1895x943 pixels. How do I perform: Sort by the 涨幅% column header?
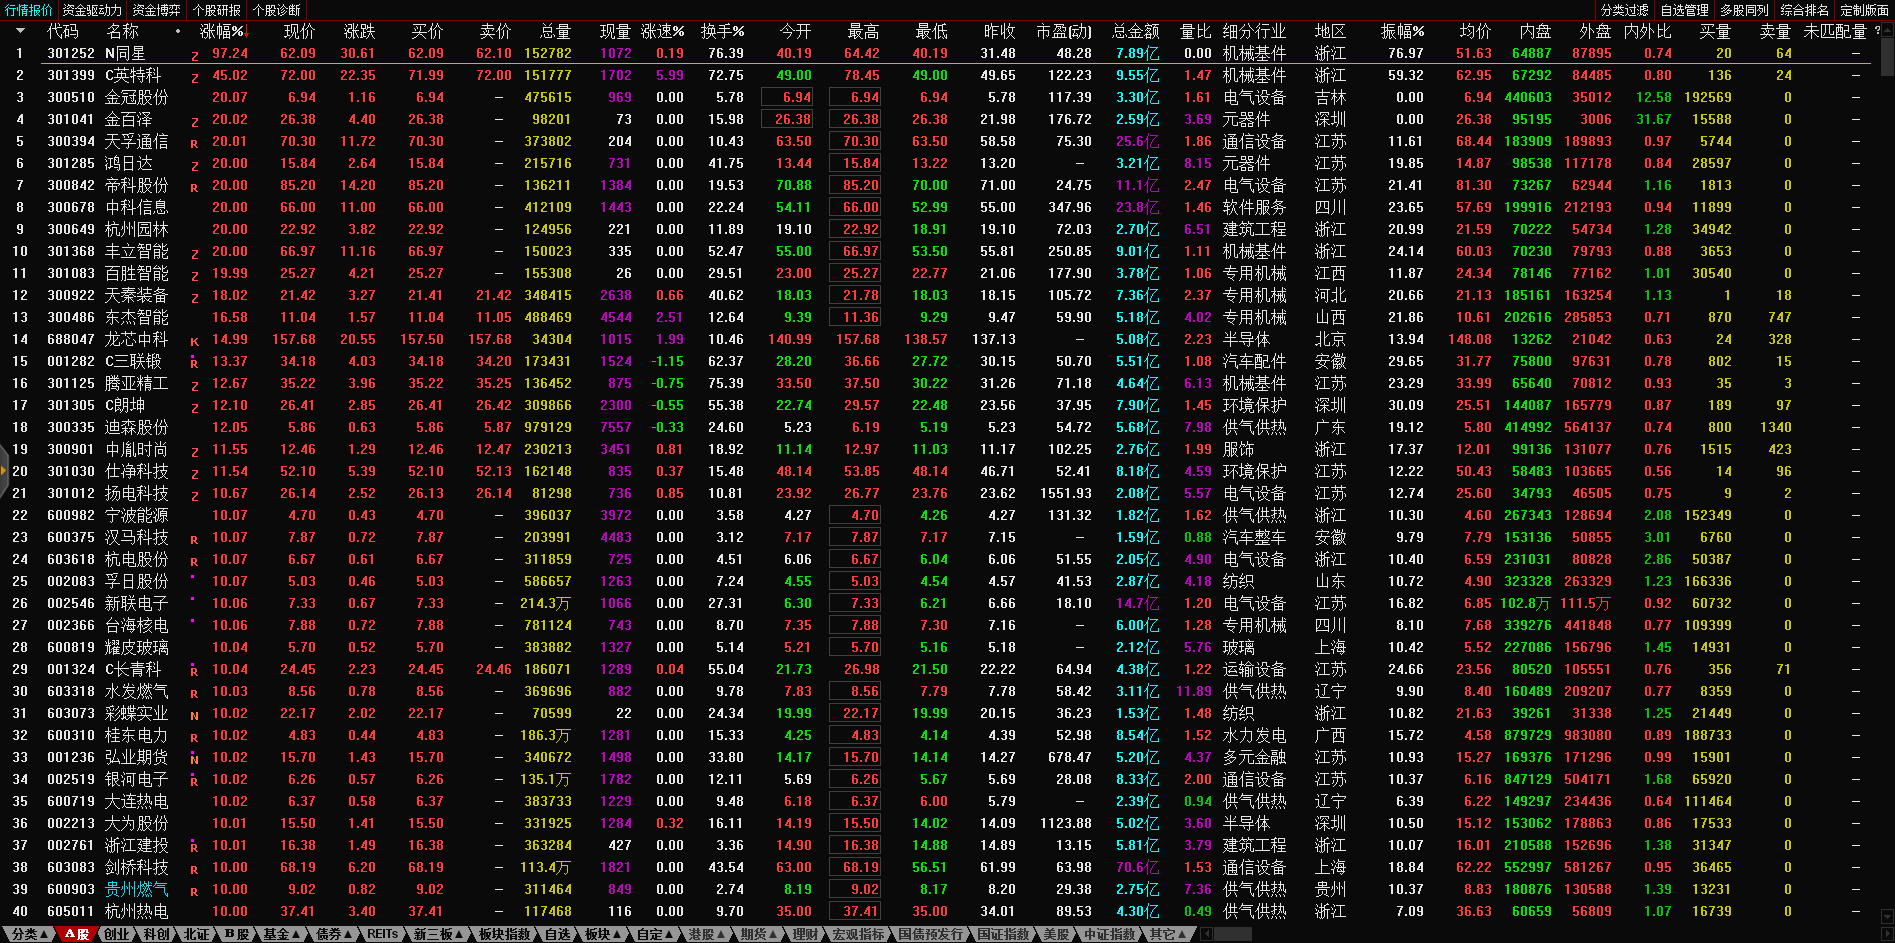pos(221,32)
